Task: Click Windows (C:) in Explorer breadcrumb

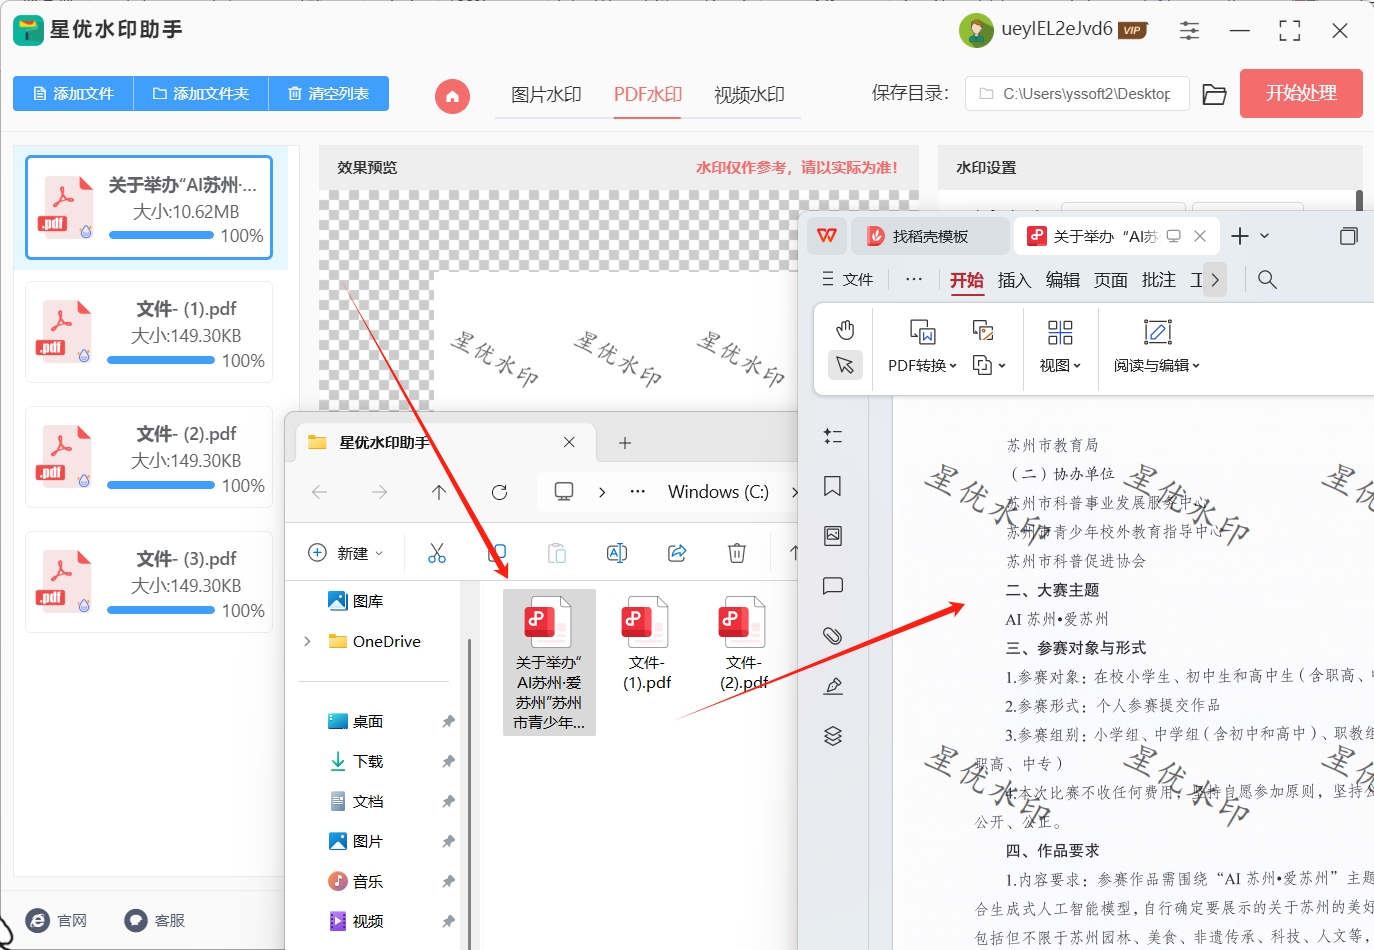Action: (x=718, y=492)
